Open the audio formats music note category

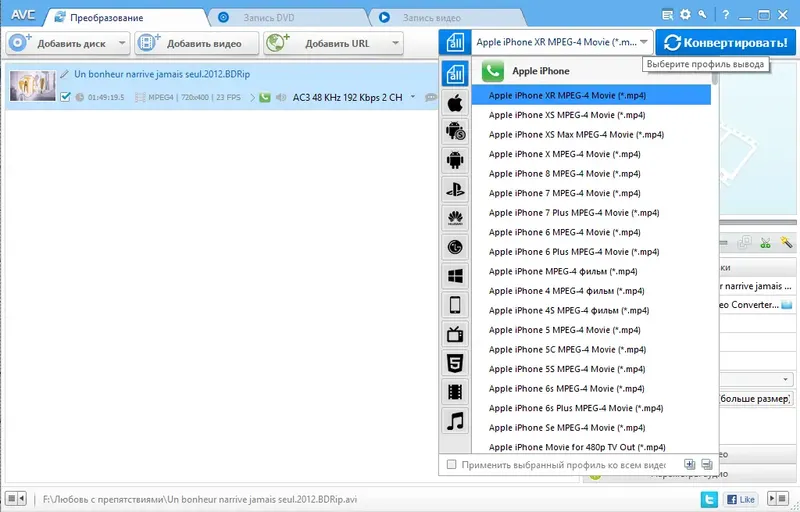(455, 421)
